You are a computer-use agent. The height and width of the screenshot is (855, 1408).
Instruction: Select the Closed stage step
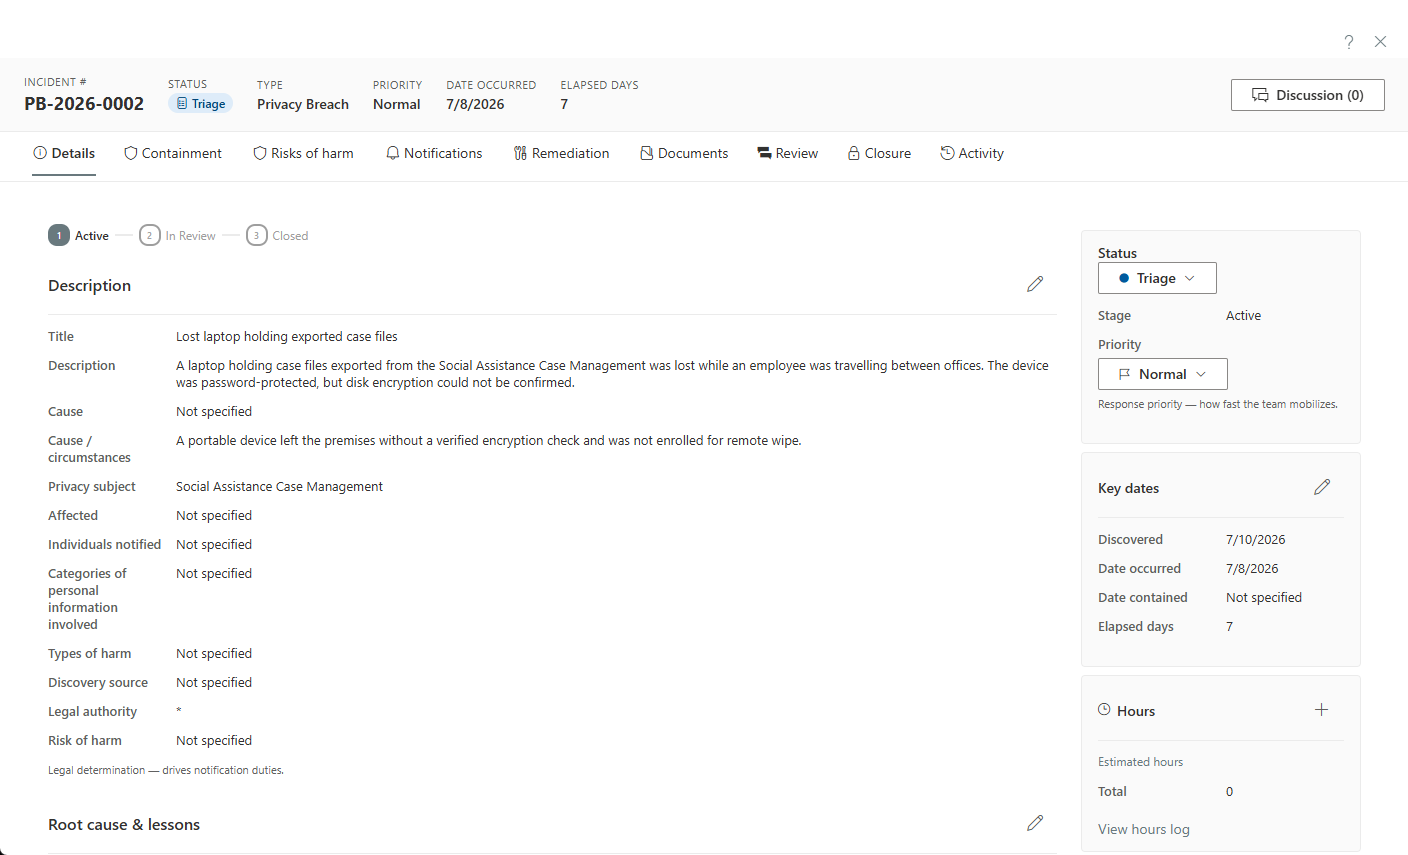(277, 236)
